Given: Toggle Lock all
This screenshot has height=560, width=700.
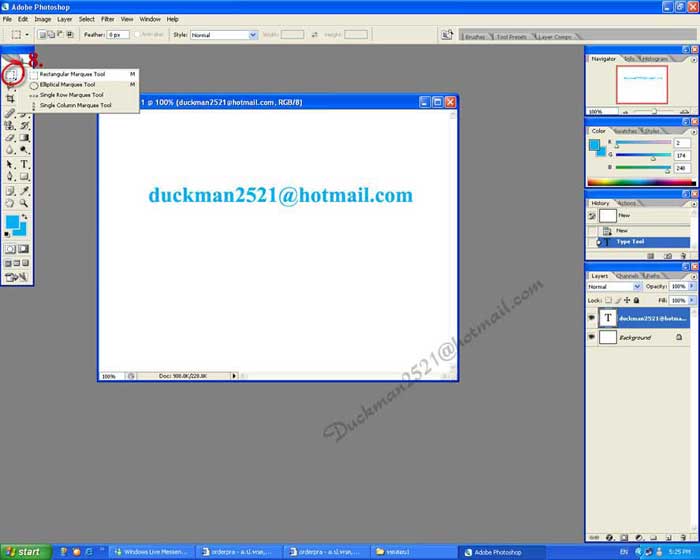Looking at the screenshot, I should (637, 300).
